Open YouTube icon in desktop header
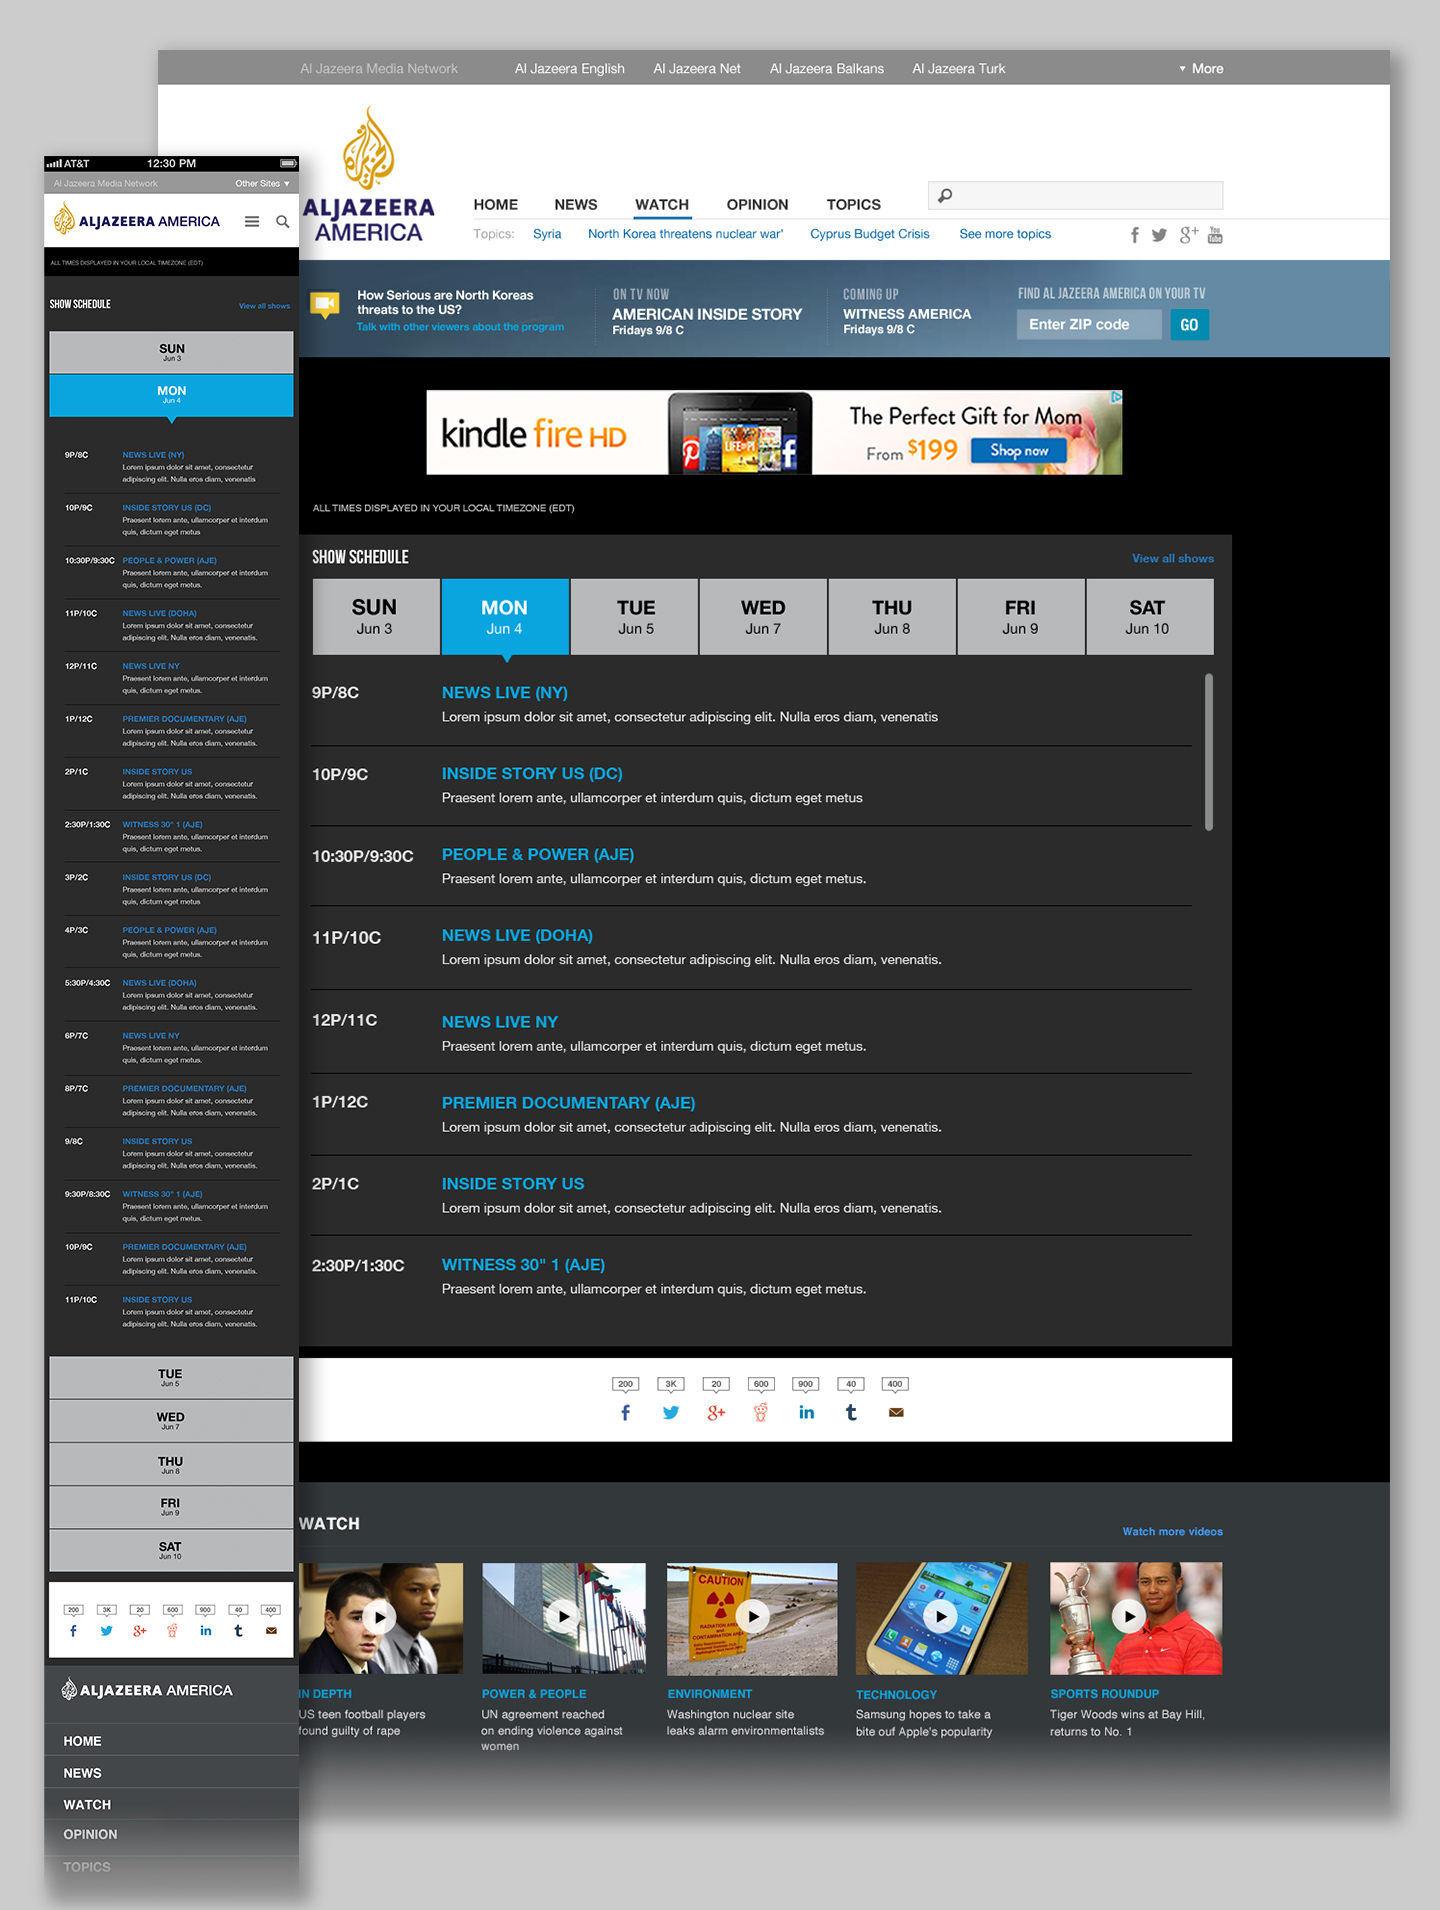The width and height of the screenshot is (1440, 1910). coord(1215,235)
